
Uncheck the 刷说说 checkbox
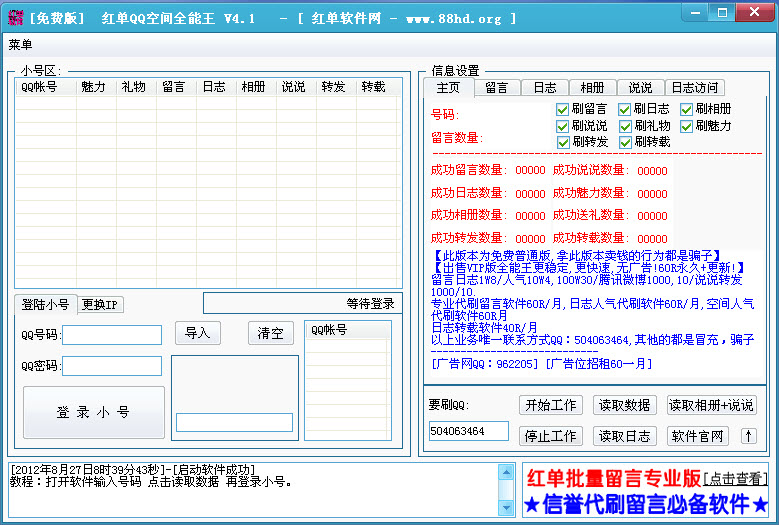pos(562,126)
